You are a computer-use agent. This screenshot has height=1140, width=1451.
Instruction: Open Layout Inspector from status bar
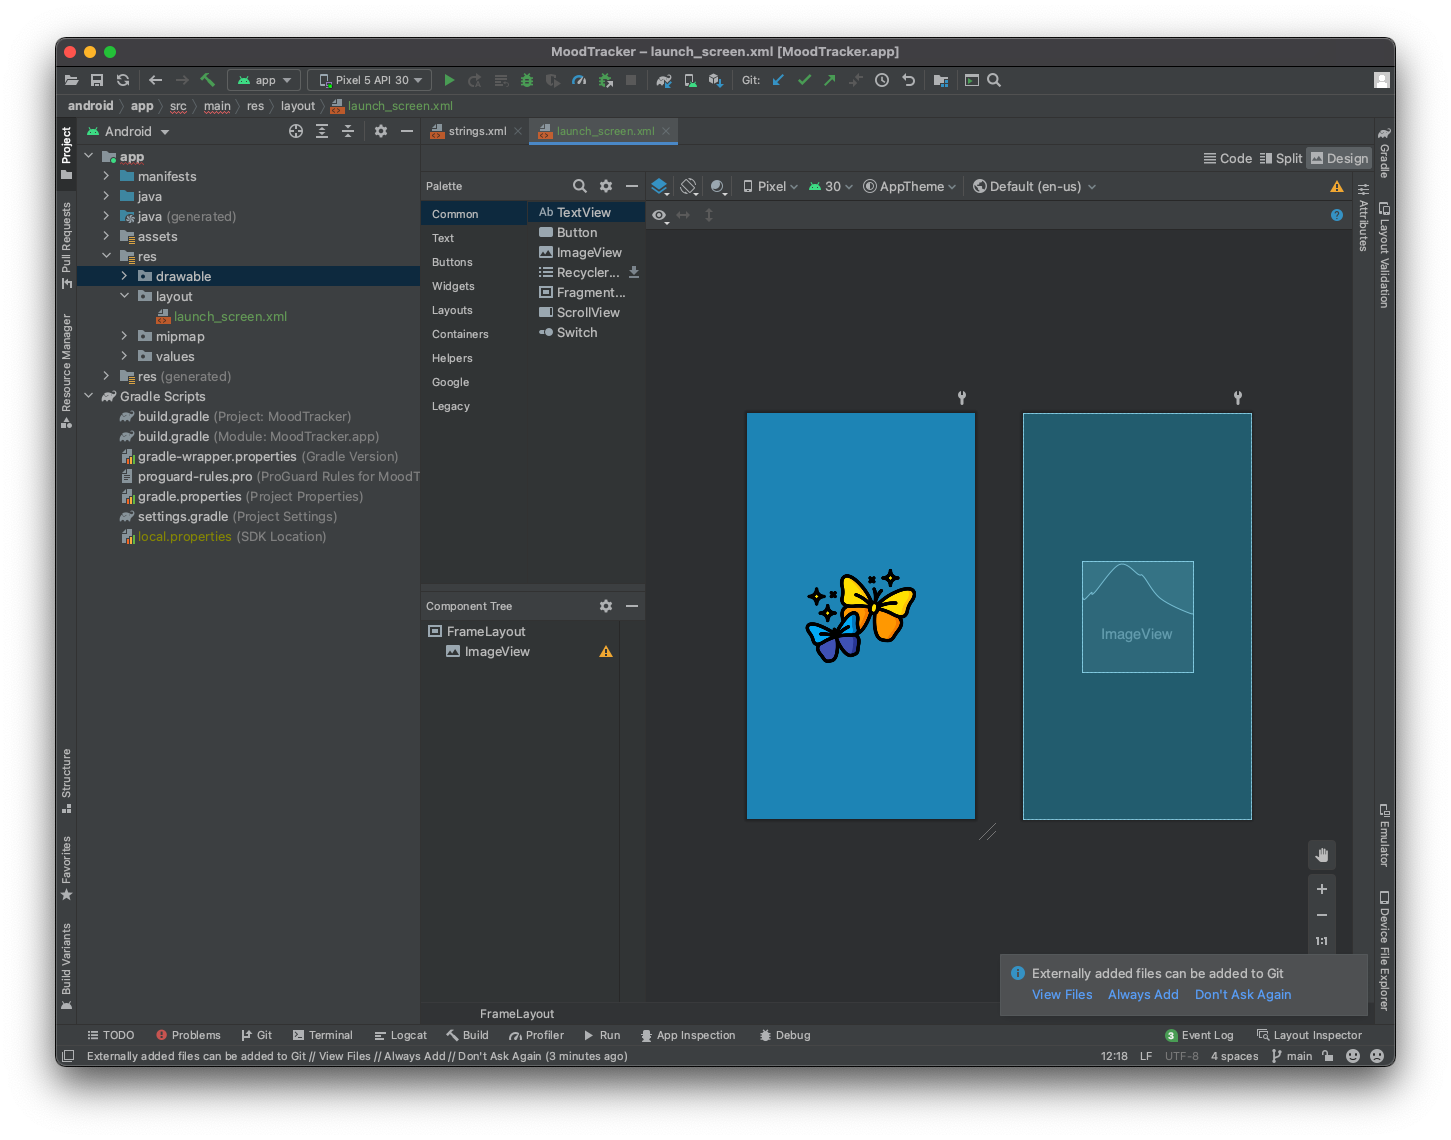pyautogui.click(x=1309, y=1035)
